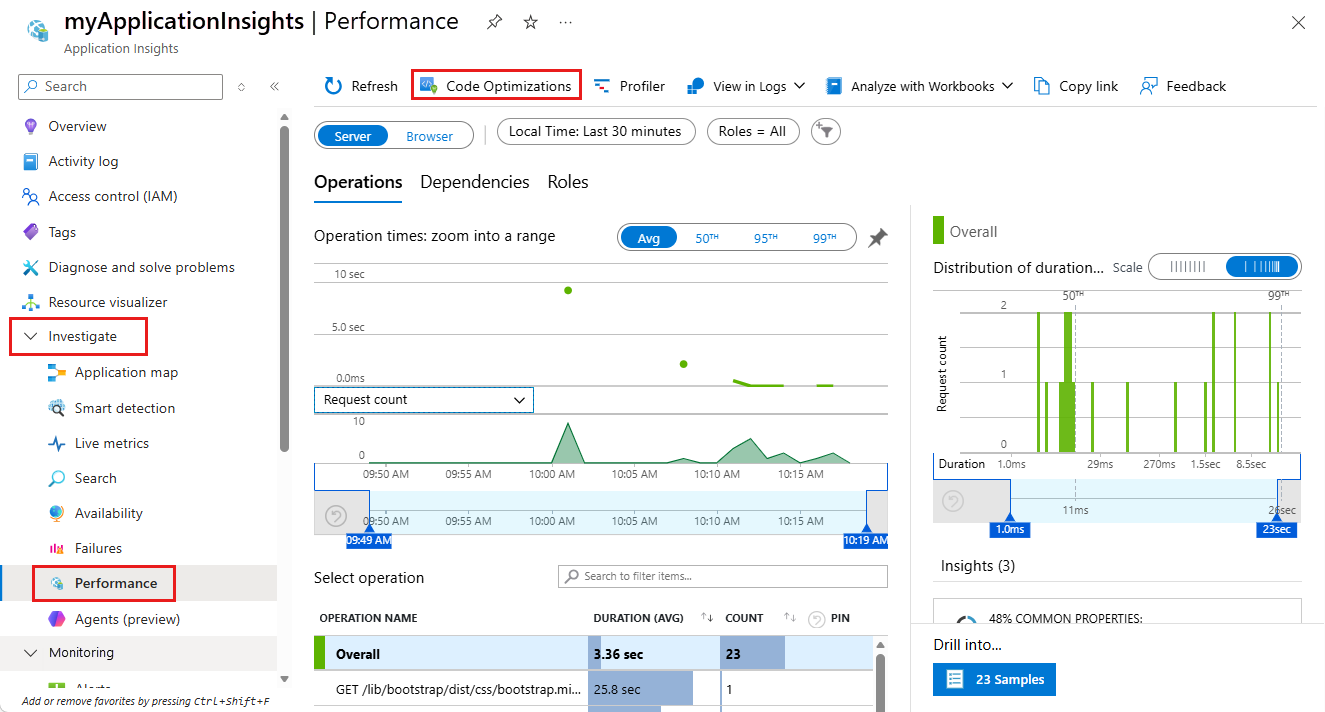Click the 09:49 AM time range handle
Viewport: 1325px width, 712px height.
click(369, 540)
